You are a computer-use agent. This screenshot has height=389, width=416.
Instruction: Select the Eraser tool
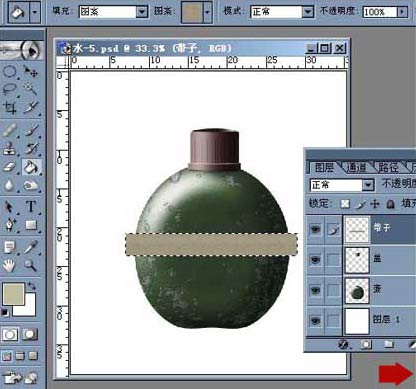[10, 167]
